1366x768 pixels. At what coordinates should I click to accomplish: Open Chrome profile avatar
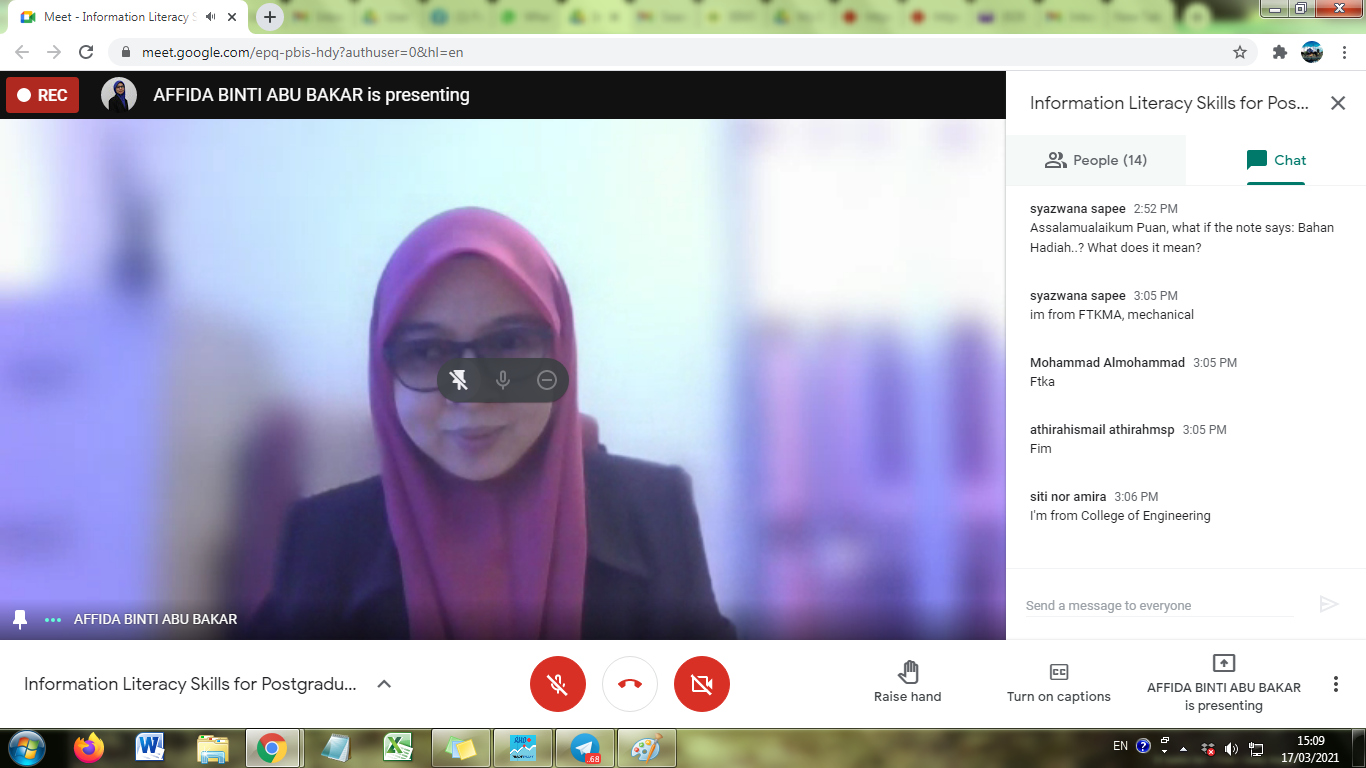(1312, 52)
